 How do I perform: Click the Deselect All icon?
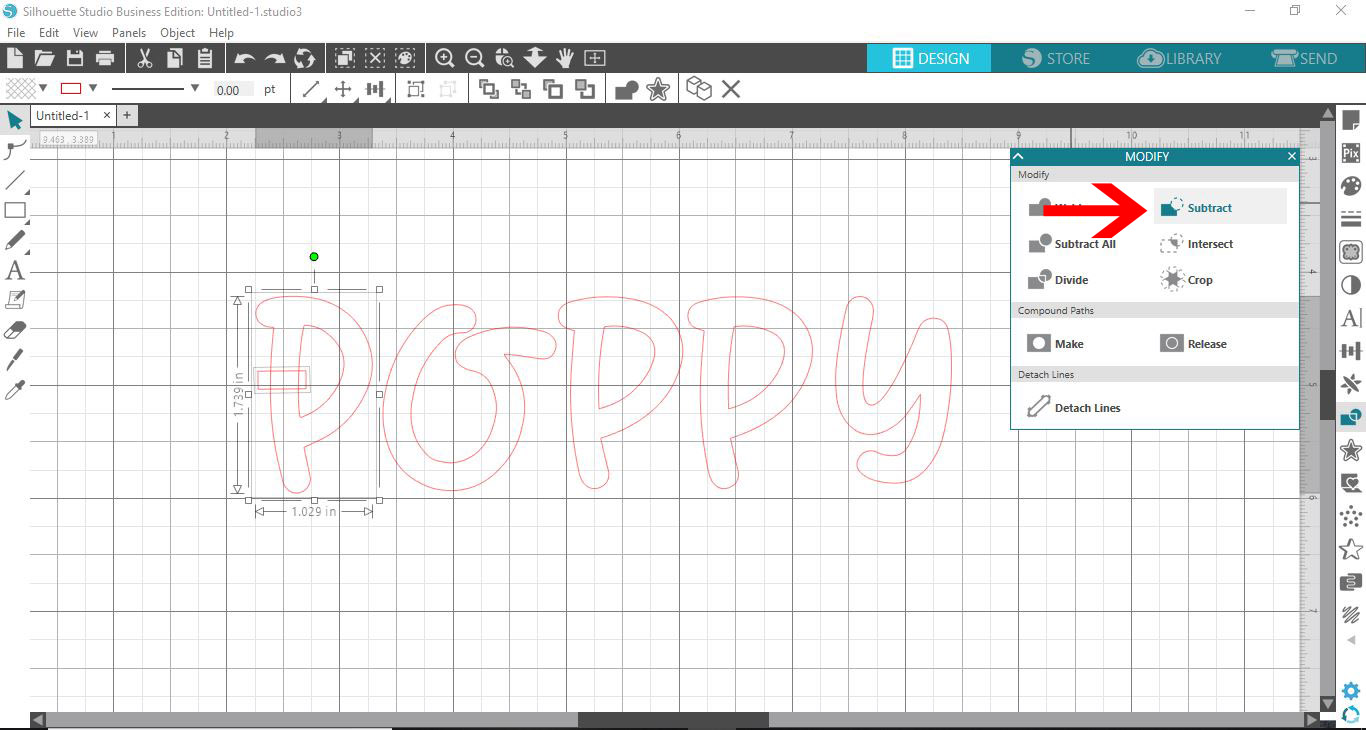coord(374,58)
